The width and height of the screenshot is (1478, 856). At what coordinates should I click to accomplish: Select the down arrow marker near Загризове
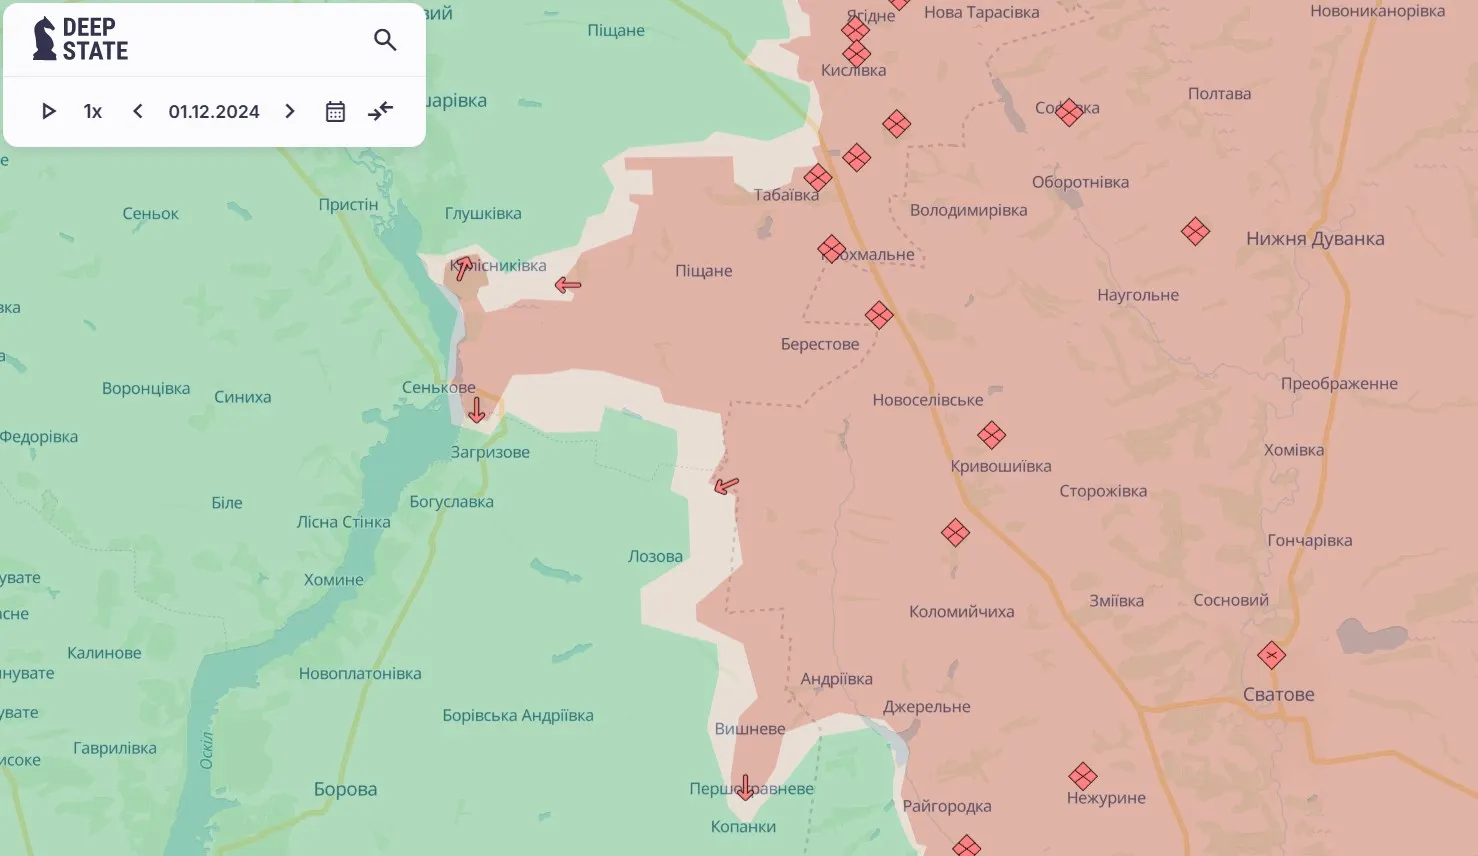477,409
